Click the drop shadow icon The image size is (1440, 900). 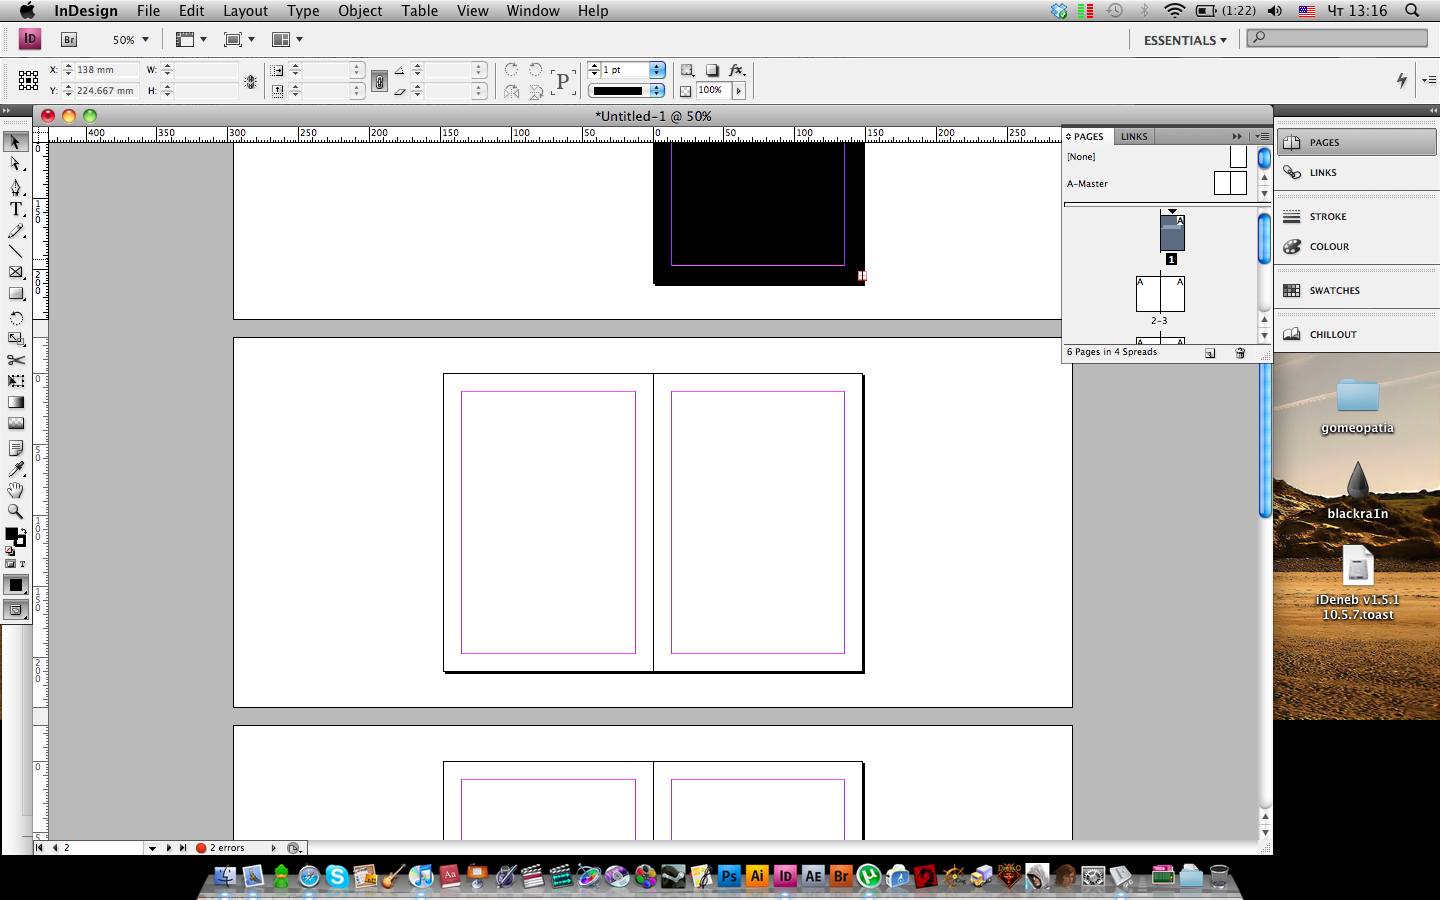[x=712, y=70]
